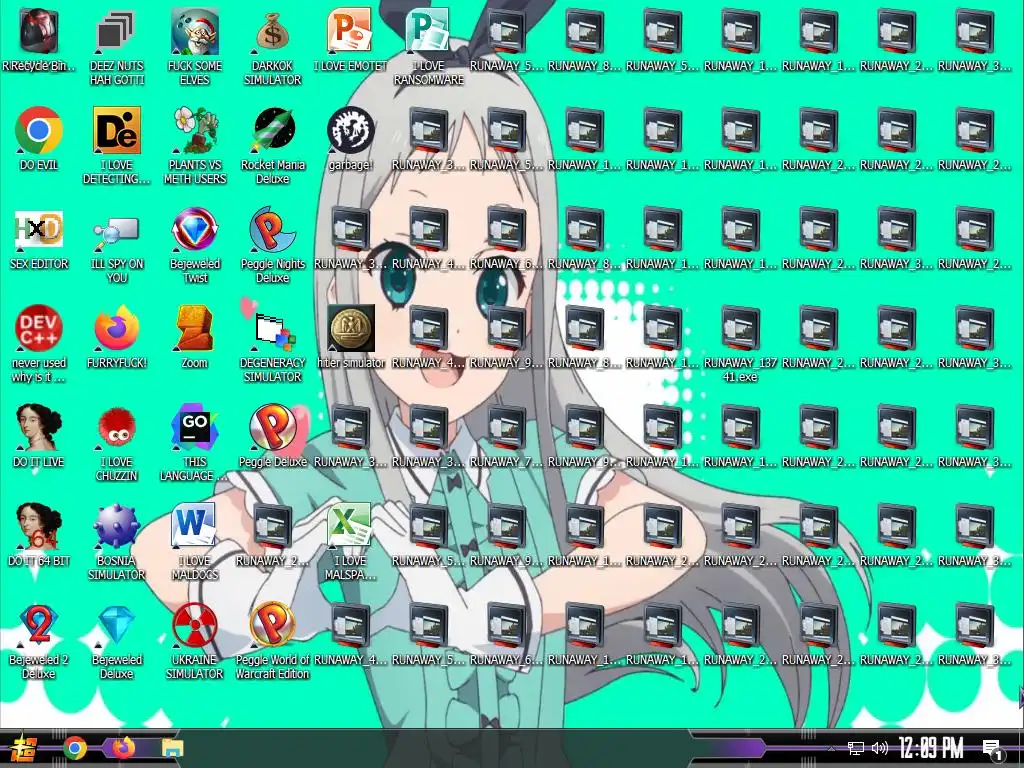Image resolution: width=1024 pixels, height=768 pixels.
Task: Select the elf icon labeled ELVES
Action: 195,31
